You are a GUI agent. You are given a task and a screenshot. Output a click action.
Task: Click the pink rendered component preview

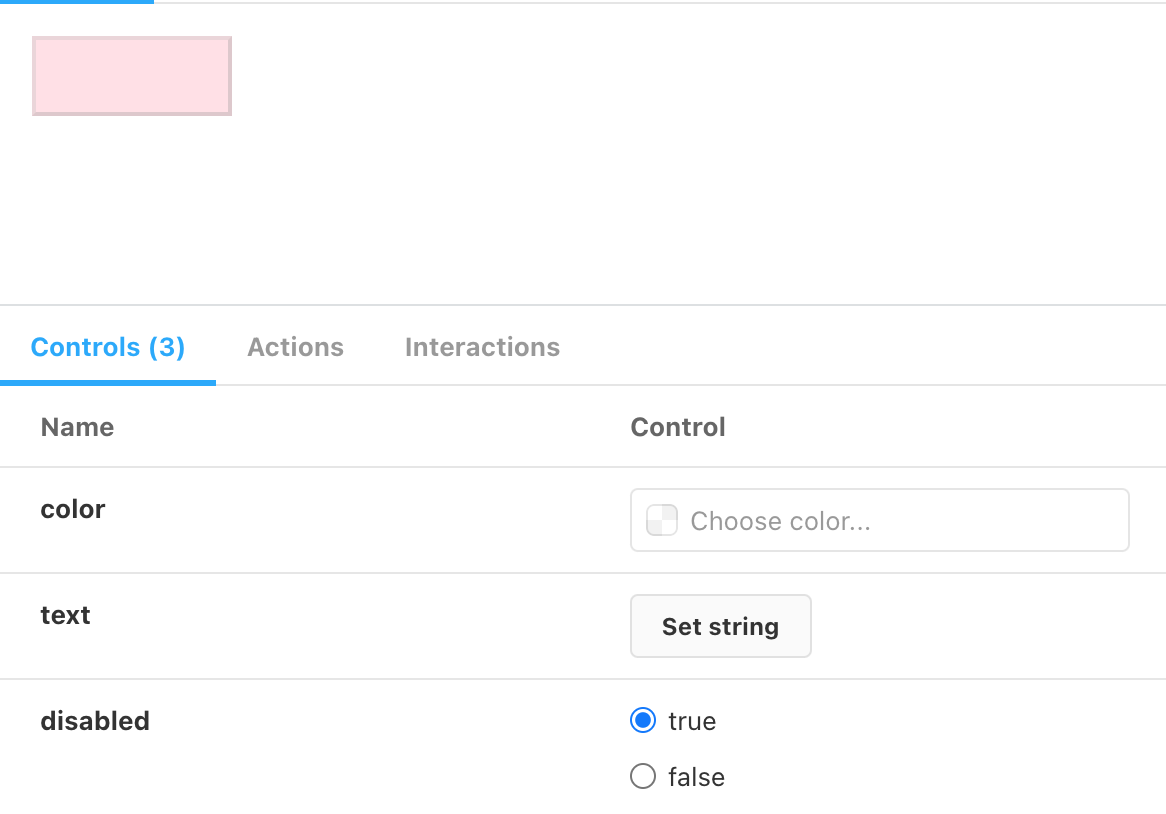pos(131,76)
